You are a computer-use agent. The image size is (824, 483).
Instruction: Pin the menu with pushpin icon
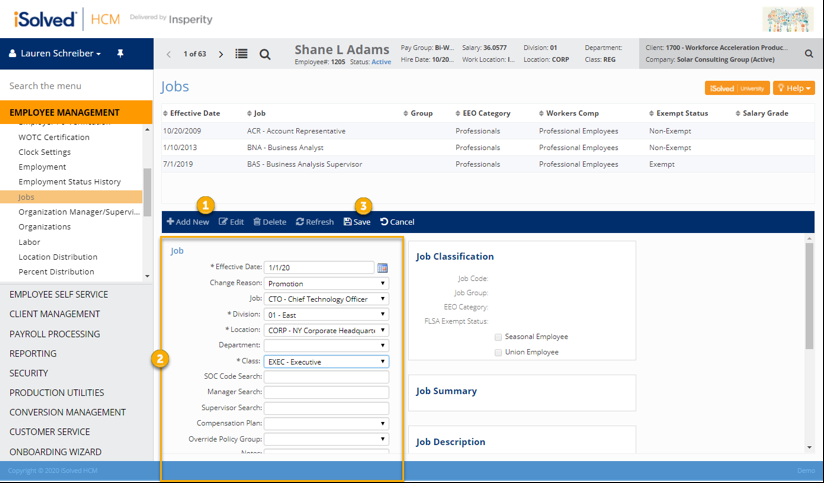tap(120, 53)
